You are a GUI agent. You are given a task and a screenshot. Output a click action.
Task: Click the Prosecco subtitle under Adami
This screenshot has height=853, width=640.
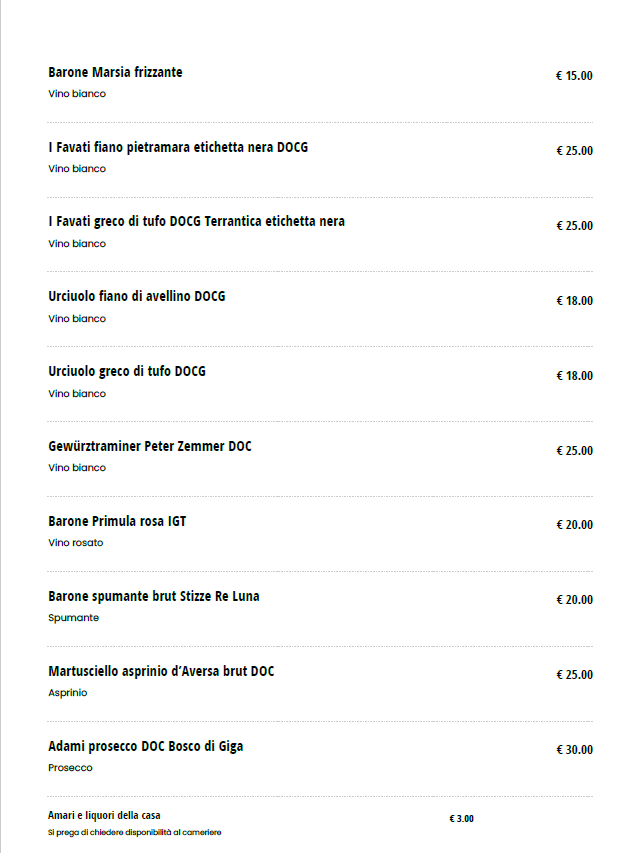click(70, 768)
